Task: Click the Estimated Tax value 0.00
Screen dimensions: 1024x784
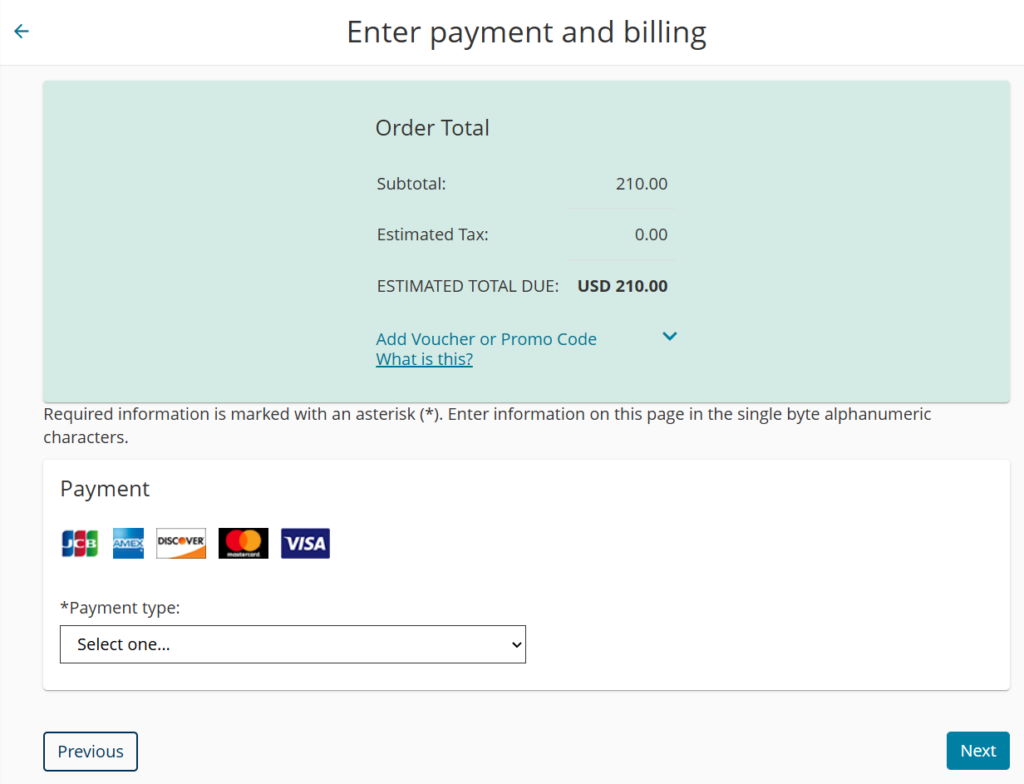Action: tap(651, 235)
